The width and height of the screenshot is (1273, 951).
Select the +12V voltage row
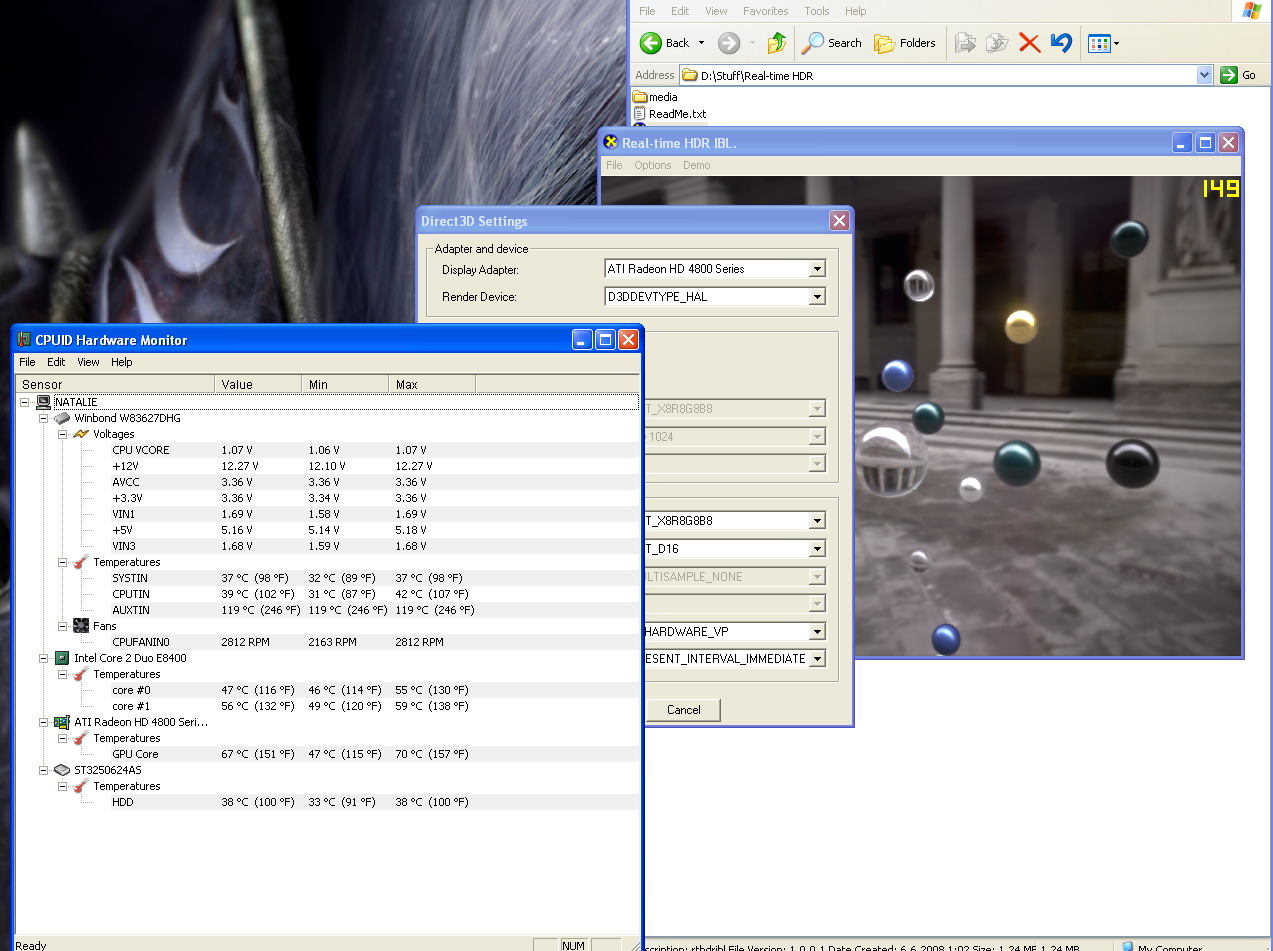pyautogui.click(x=328, y=466)
